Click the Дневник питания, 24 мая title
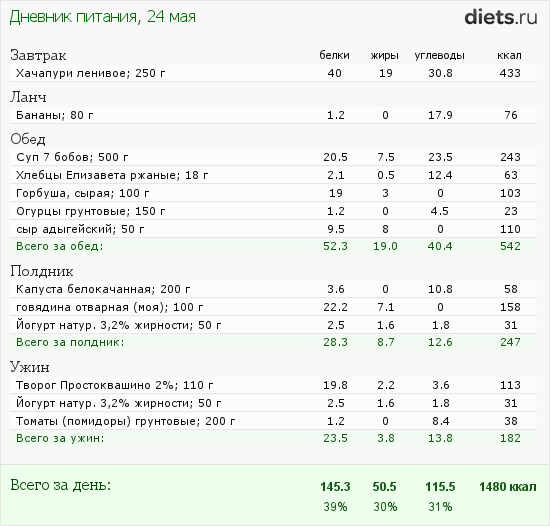The width and height of the screenshot is (550, 526). pos(102,17)
